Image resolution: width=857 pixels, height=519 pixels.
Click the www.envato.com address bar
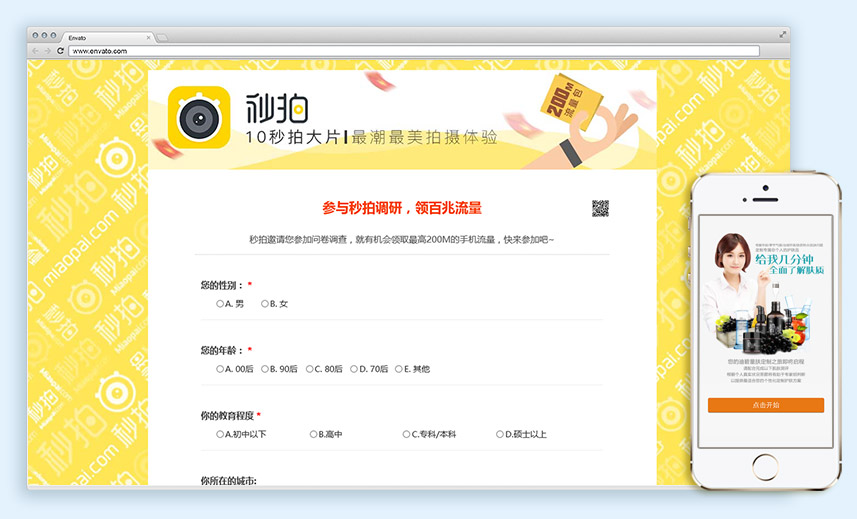(414, 51)
